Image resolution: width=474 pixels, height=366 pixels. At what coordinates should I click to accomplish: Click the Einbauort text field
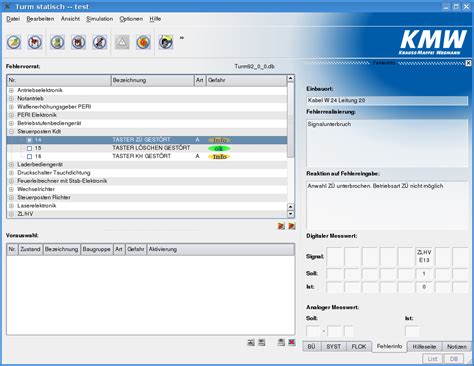pos(387,100)
